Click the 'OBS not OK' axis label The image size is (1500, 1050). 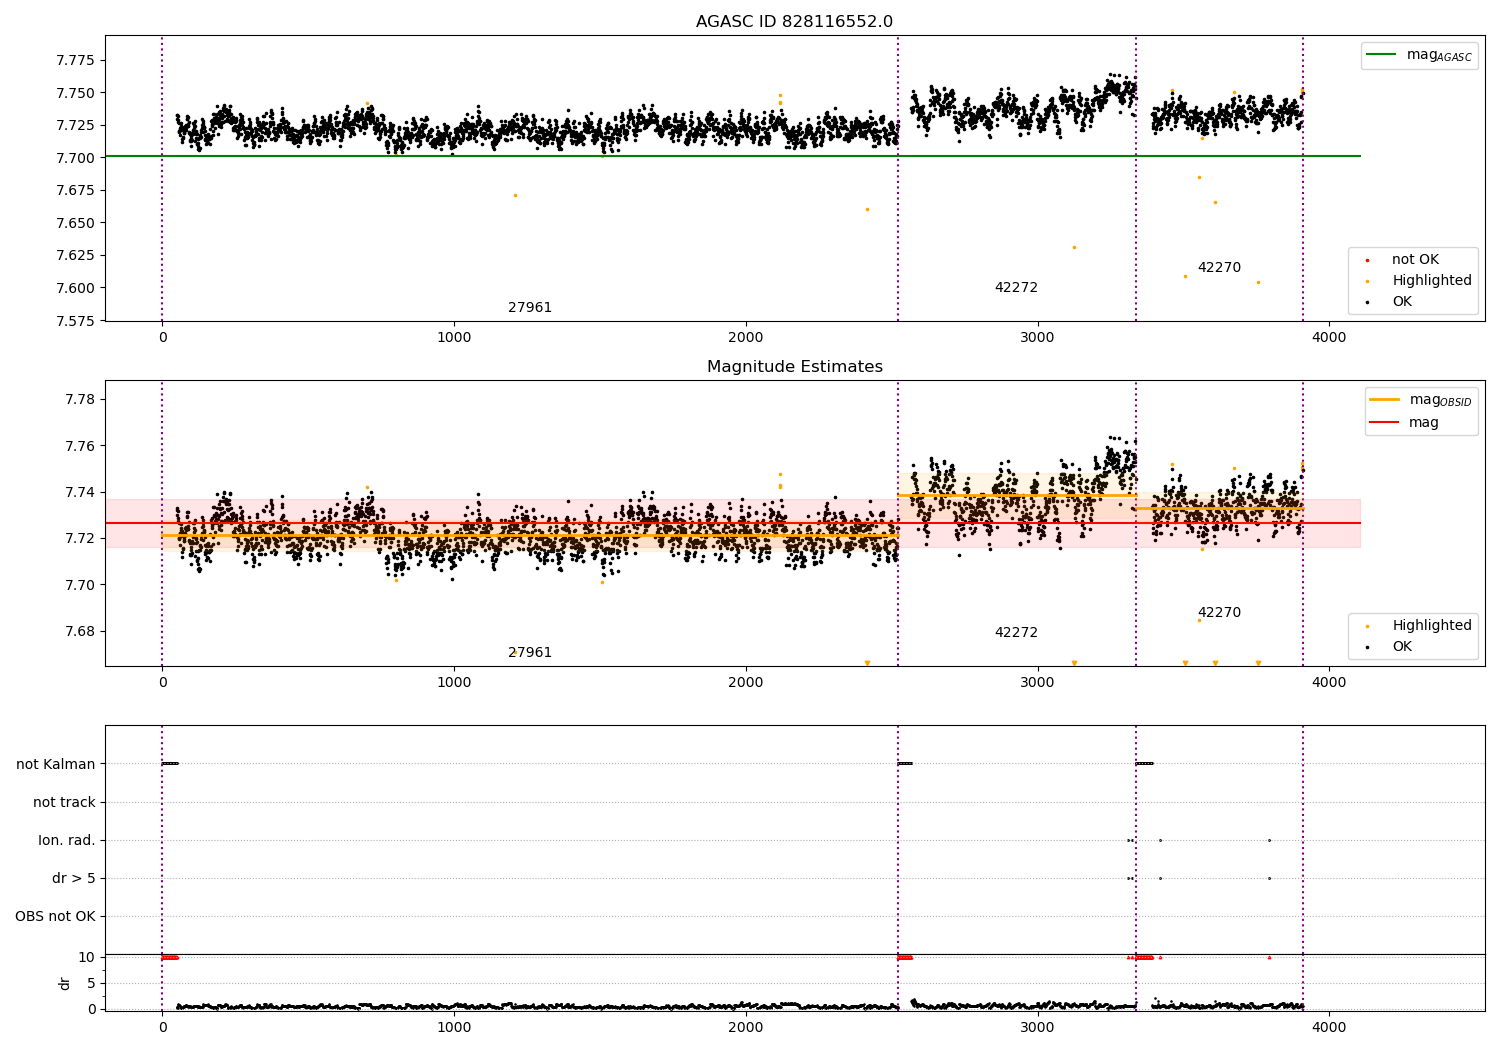55,916
